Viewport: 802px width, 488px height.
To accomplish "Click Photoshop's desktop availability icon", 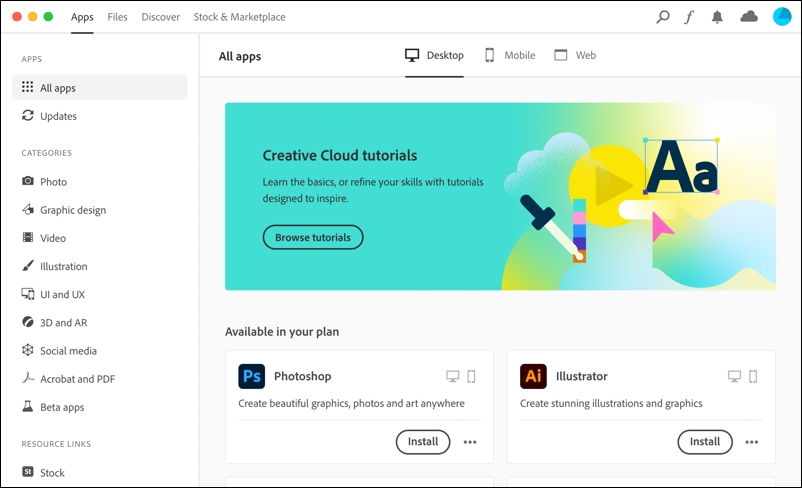I will click(453, 376).
